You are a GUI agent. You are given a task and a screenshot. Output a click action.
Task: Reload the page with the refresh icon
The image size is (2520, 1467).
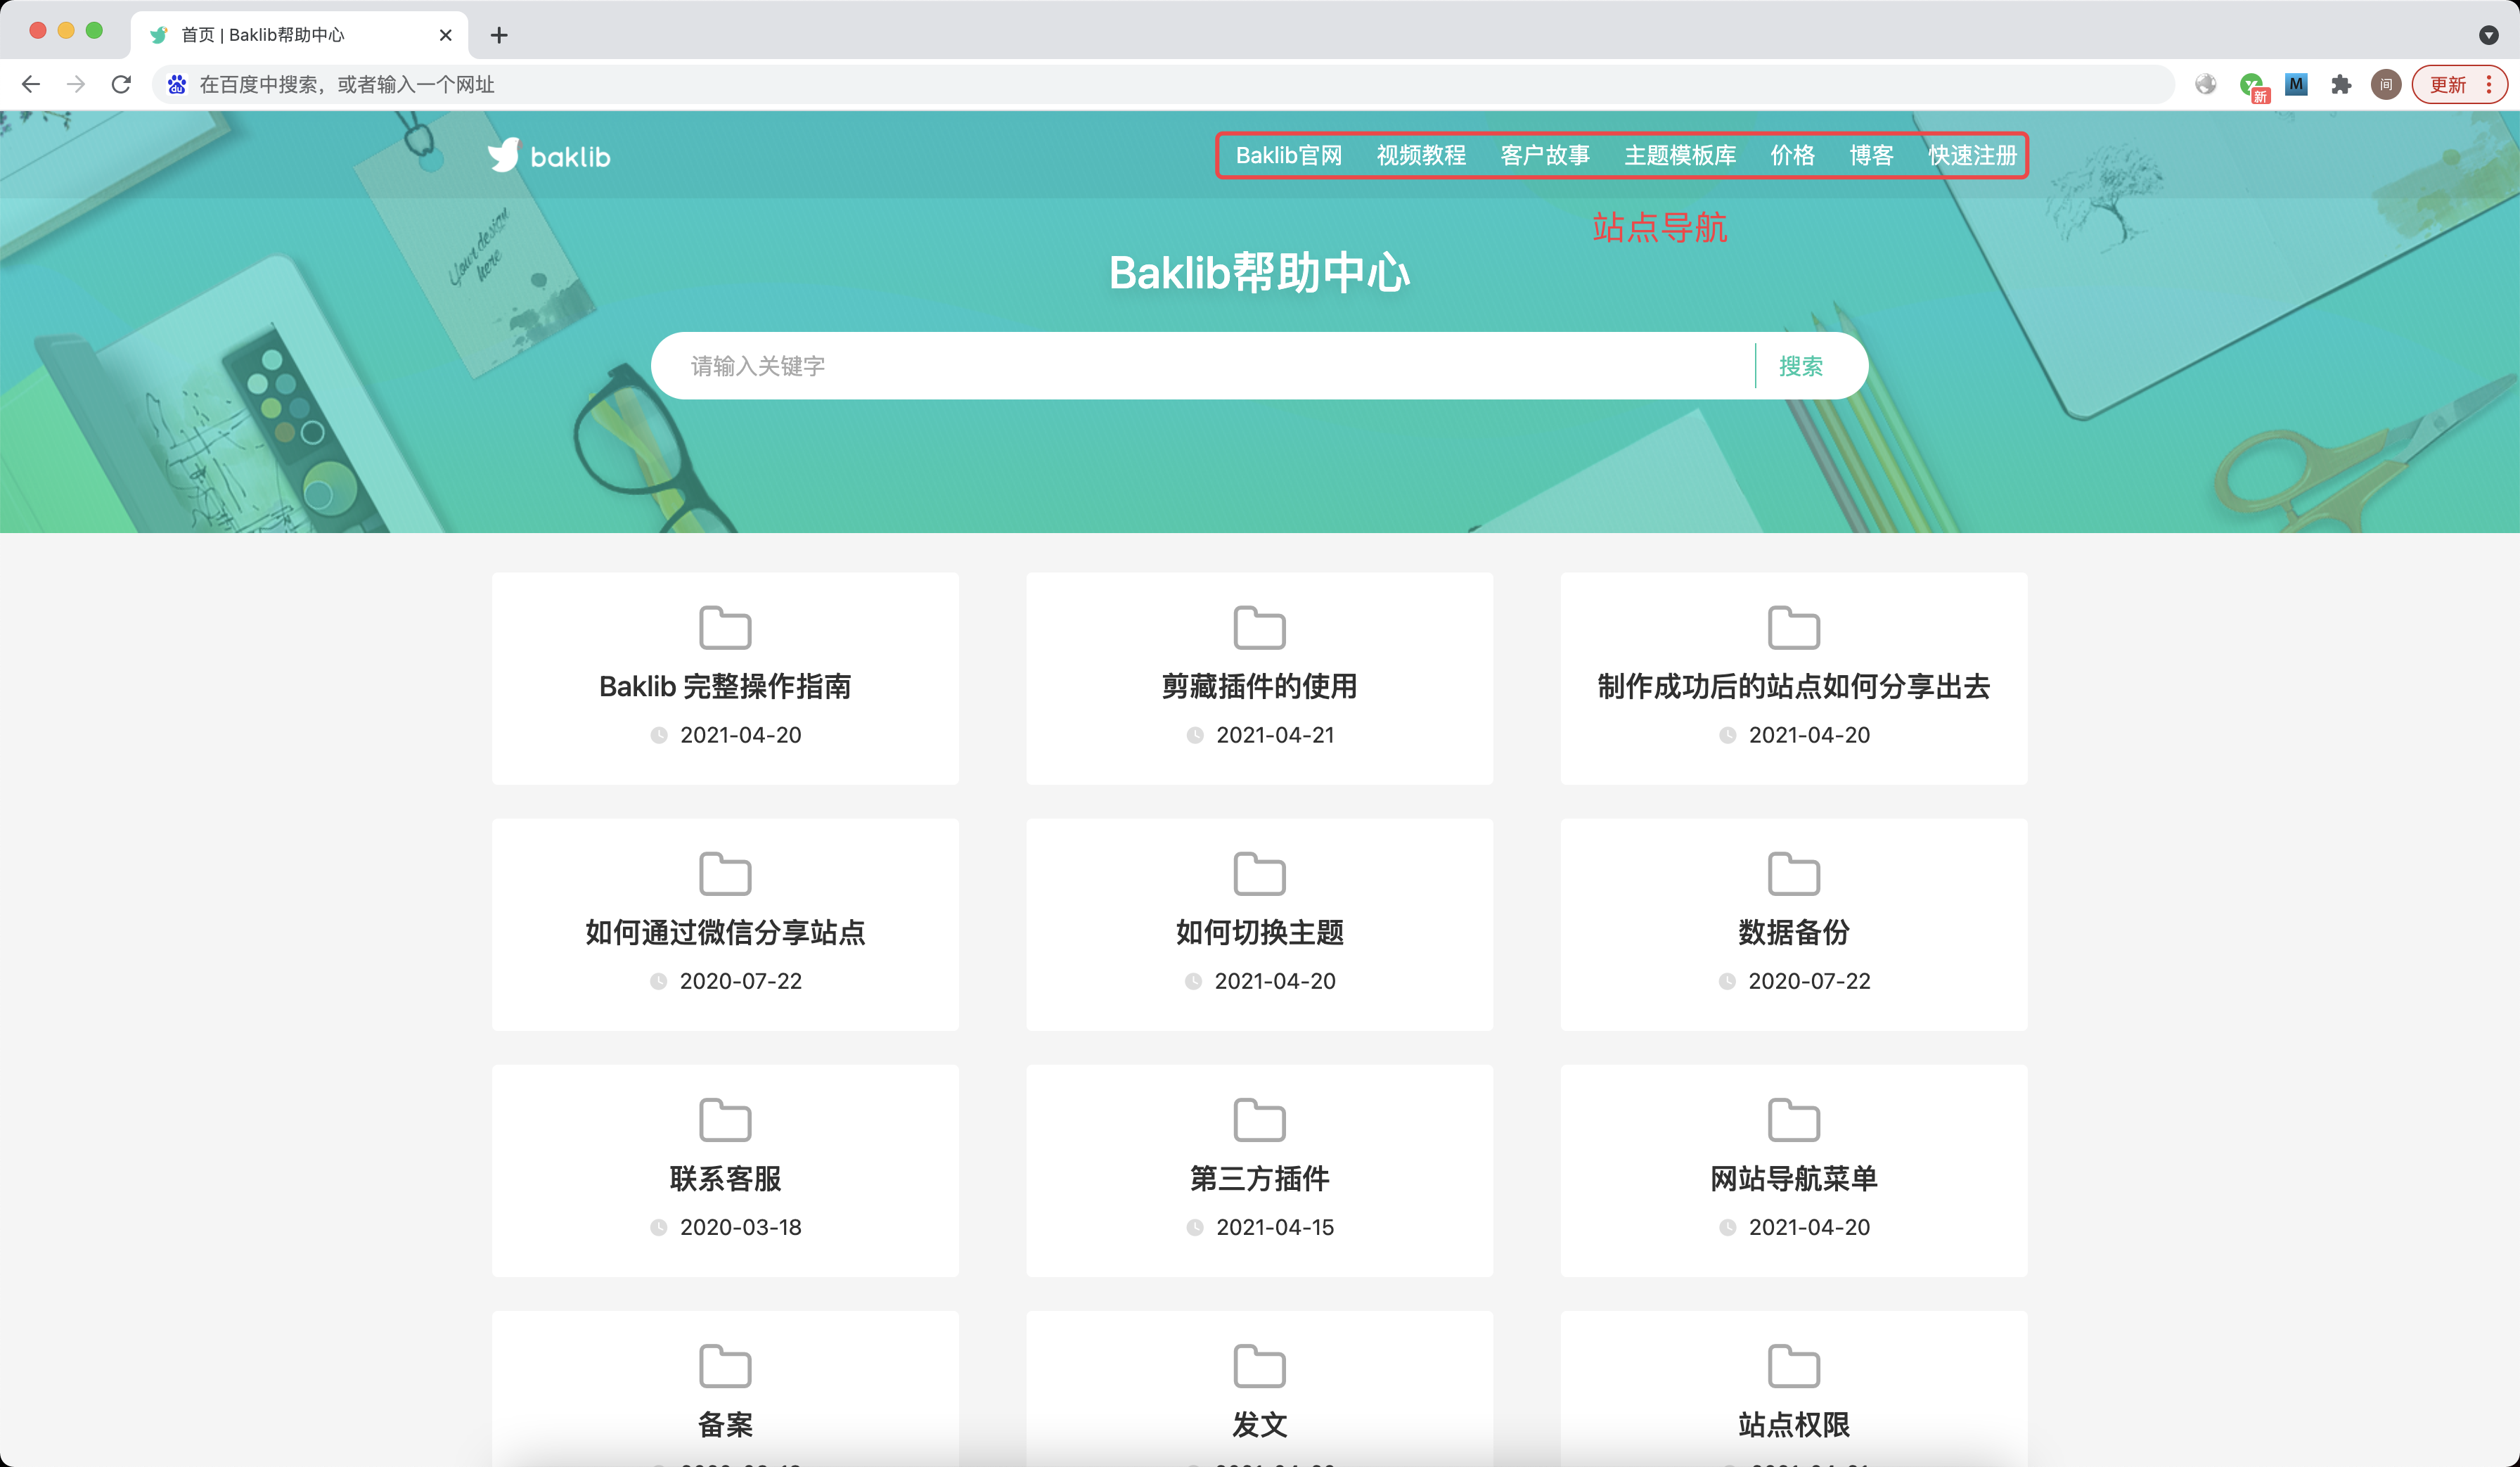point(121,85)
